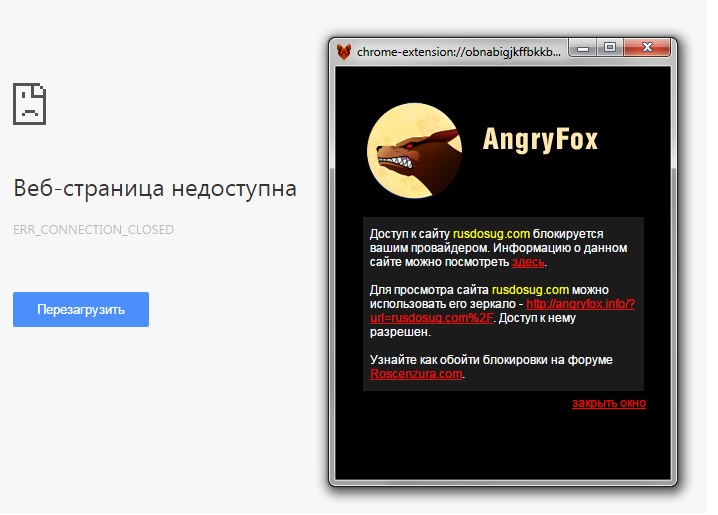Screen dimensions: 718x515
Task: Click the AngryFox title text
Action: tap(540, 139)
